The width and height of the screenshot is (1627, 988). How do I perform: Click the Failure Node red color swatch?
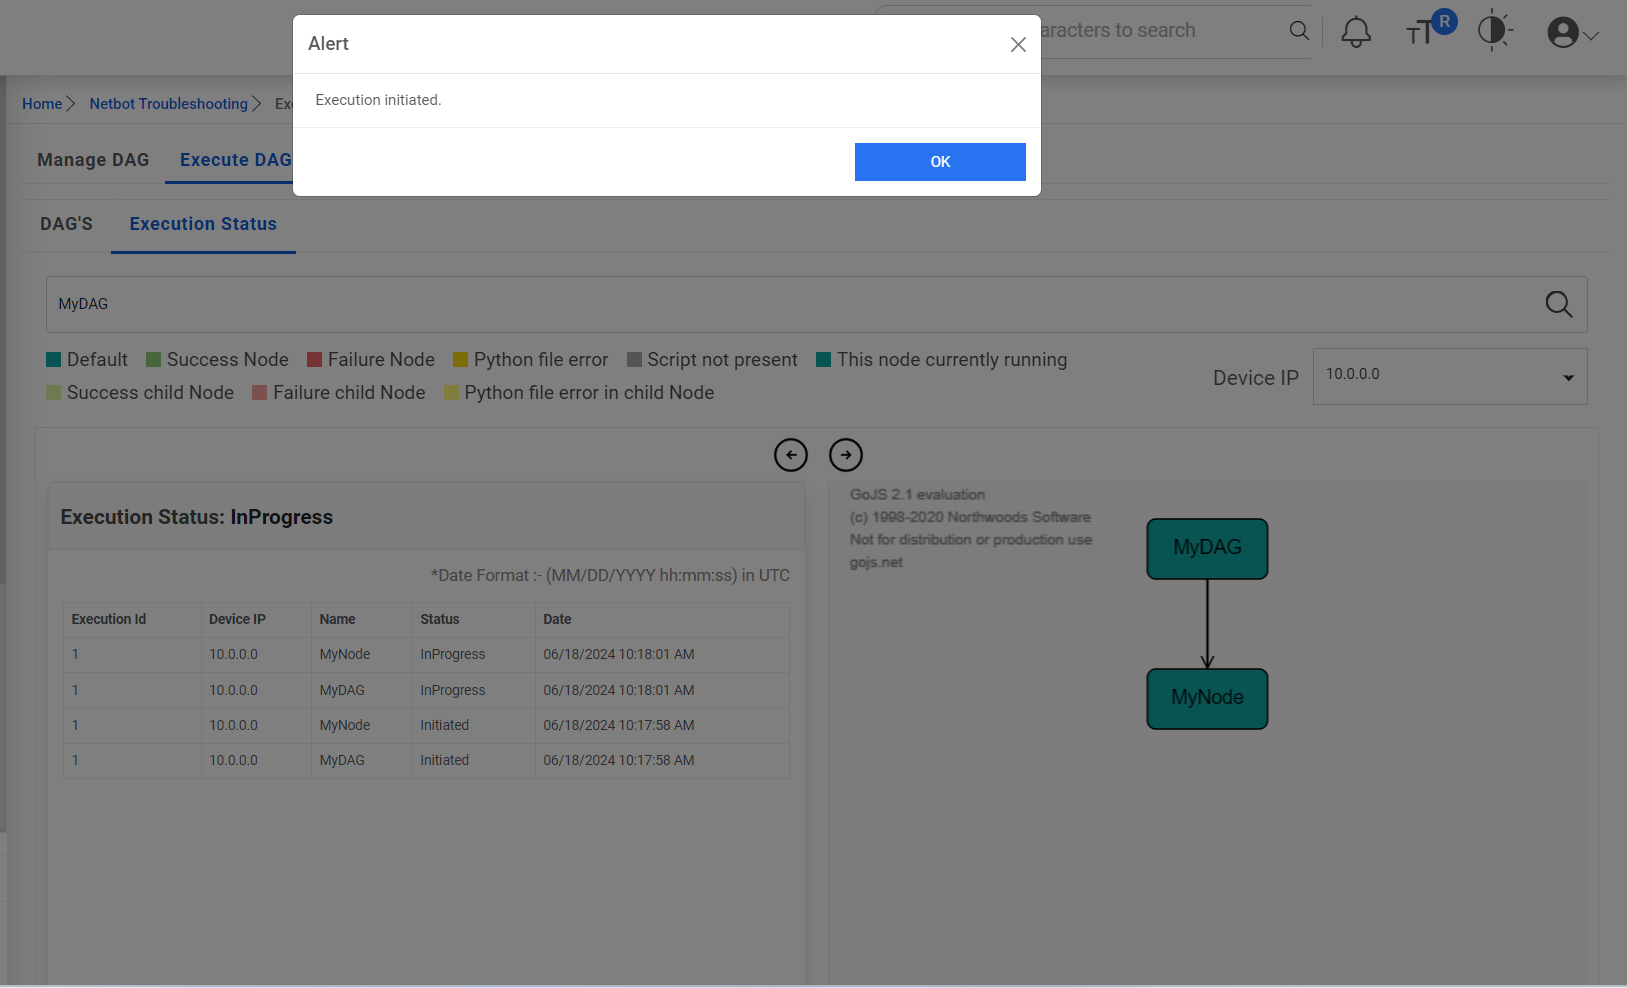[x=314, y=360]
